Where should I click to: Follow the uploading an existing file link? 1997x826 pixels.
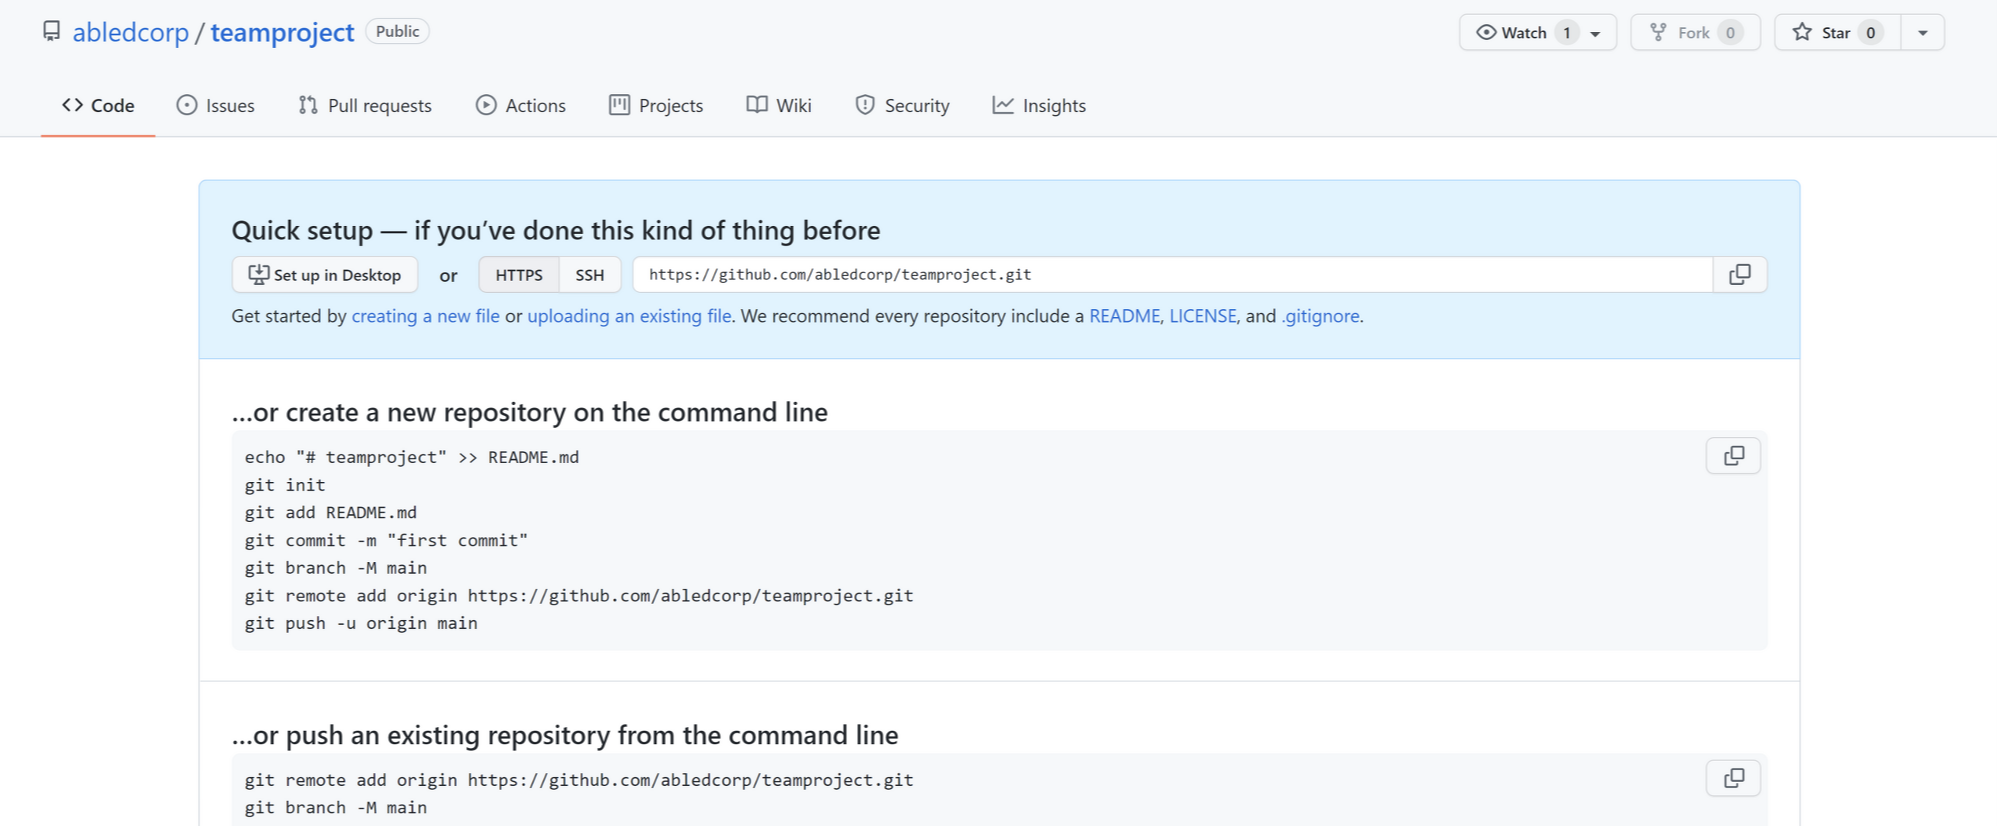coord(629,316)
